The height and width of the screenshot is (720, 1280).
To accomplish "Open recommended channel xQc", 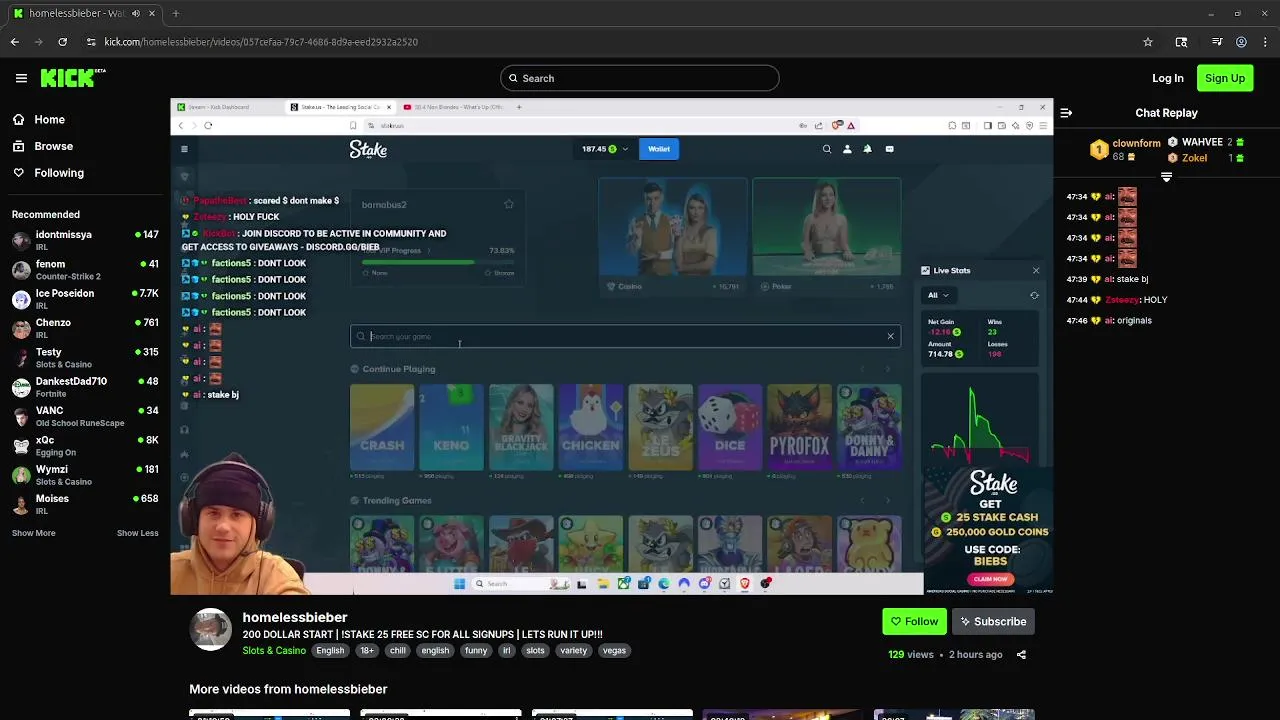I will click(x=85, y=446).
